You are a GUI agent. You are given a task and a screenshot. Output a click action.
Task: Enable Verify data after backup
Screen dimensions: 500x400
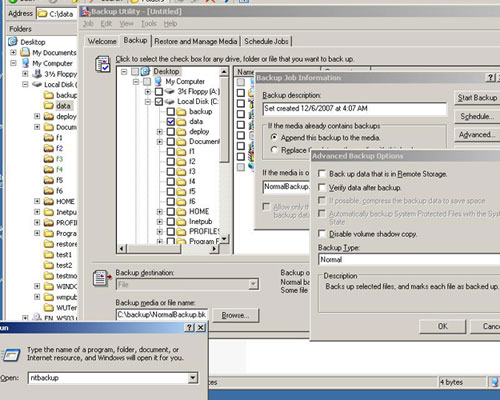pyautogui.click(x=322, y=187)
